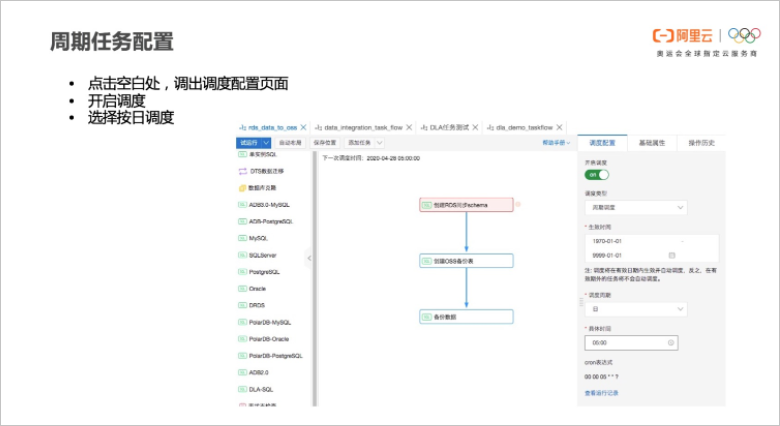This screenshot has height=426, width=780.
Task: Close the rds_data_to_oss tab
Action: (303, 127)
